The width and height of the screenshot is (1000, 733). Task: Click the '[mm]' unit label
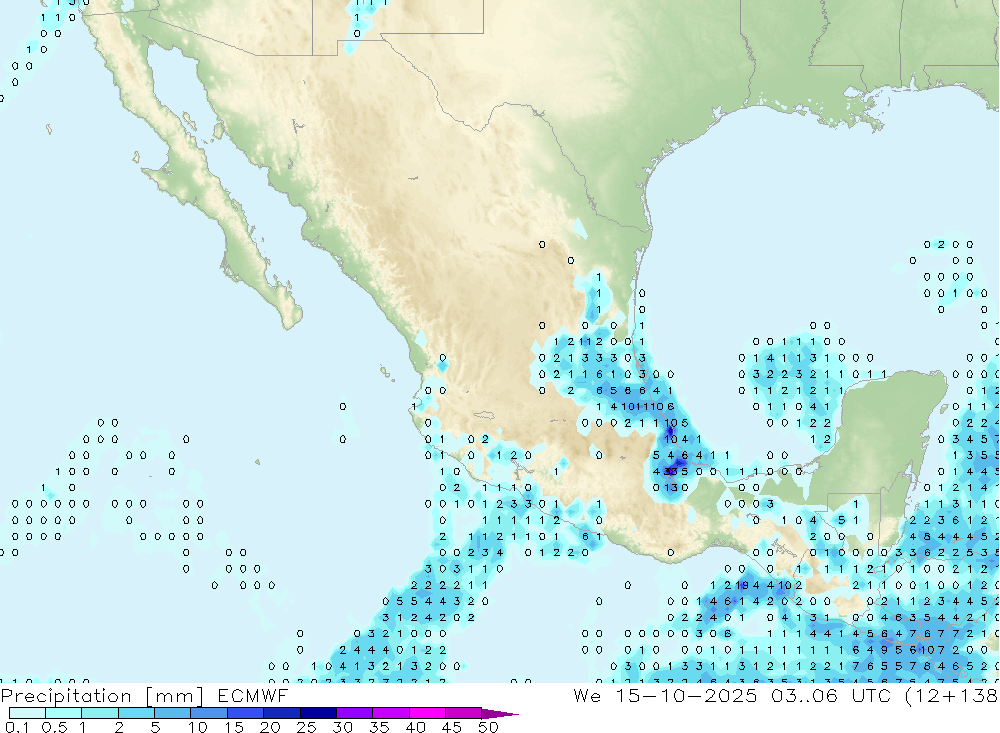(175, 696)
